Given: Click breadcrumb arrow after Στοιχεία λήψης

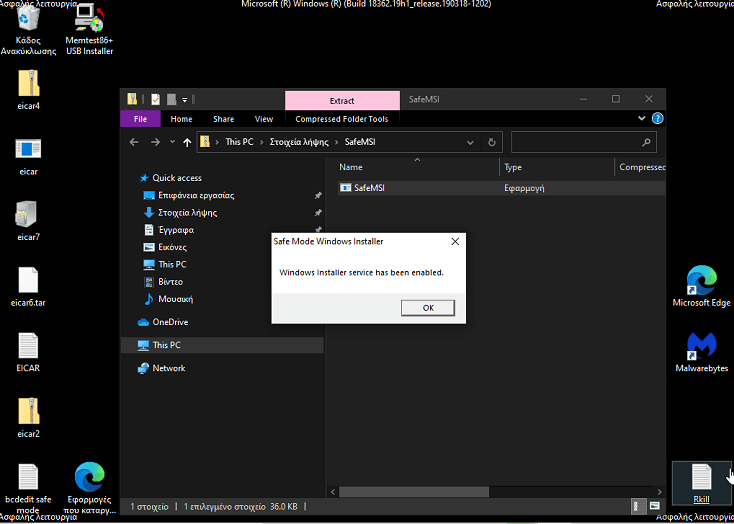Looking at the screenshot, I should pyautogui.click(x=337, y=142).
